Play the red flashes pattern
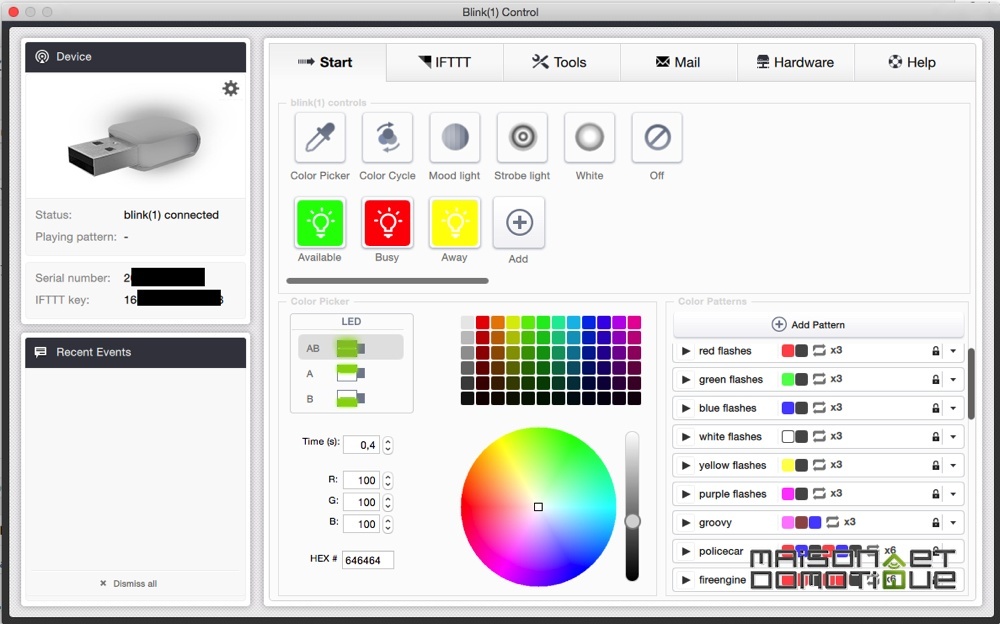The height and width of the screenshot is (624, 1000). pos(686,351)
